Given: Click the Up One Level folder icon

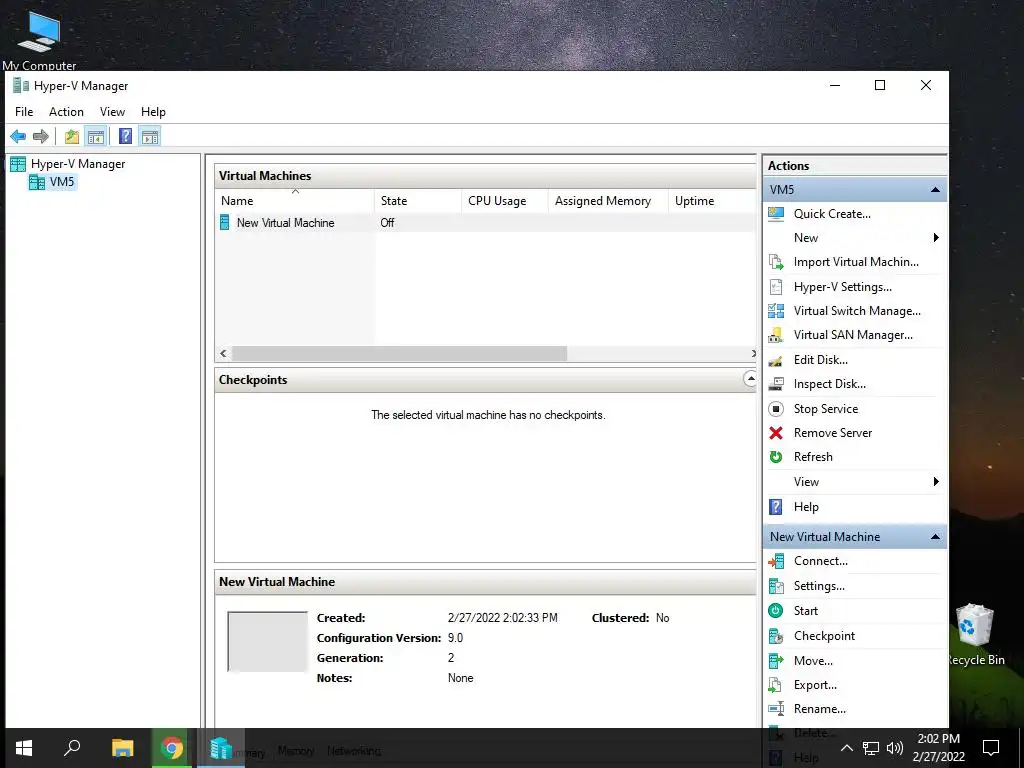Looking at the screenshot, I should pos(72,136).
